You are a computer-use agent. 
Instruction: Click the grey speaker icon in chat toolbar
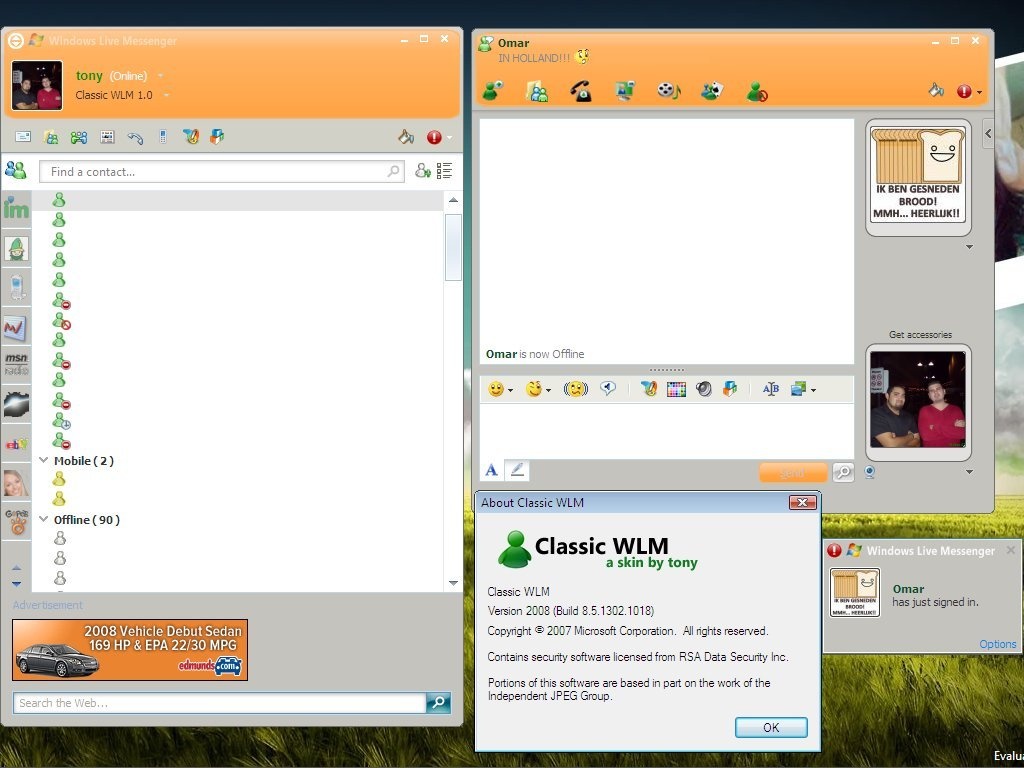[704, 389]
